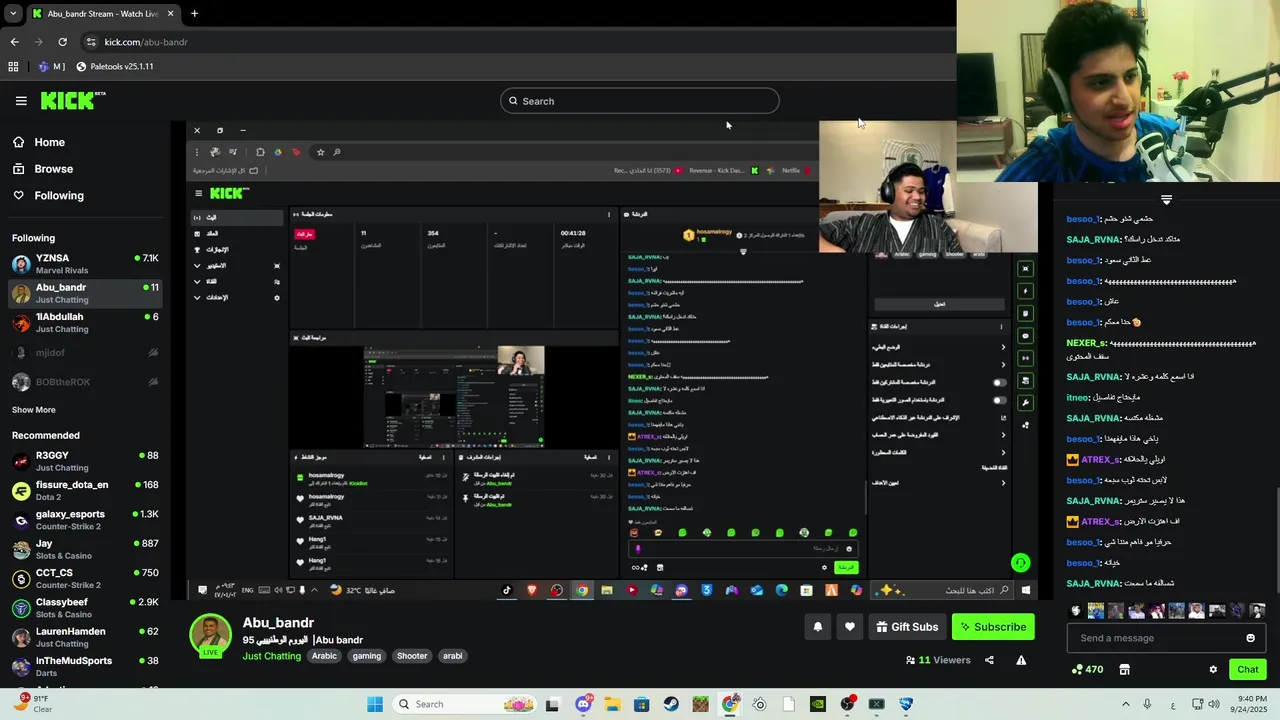Open NVIDIA app from taskbar

tap(818, 704)
